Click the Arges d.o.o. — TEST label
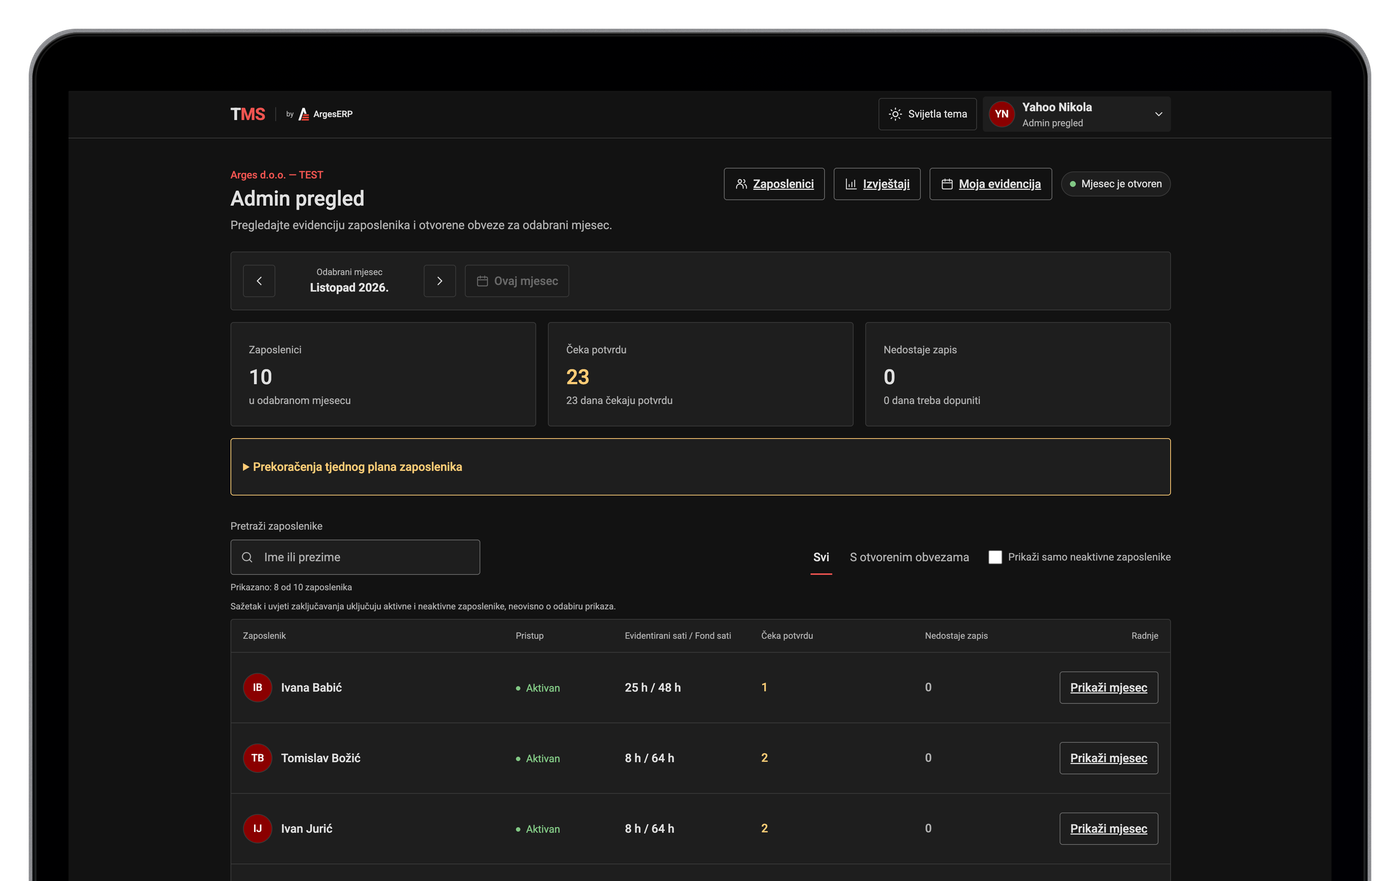Viewport: 1400px width, 881px height. [x=277, y=175]
